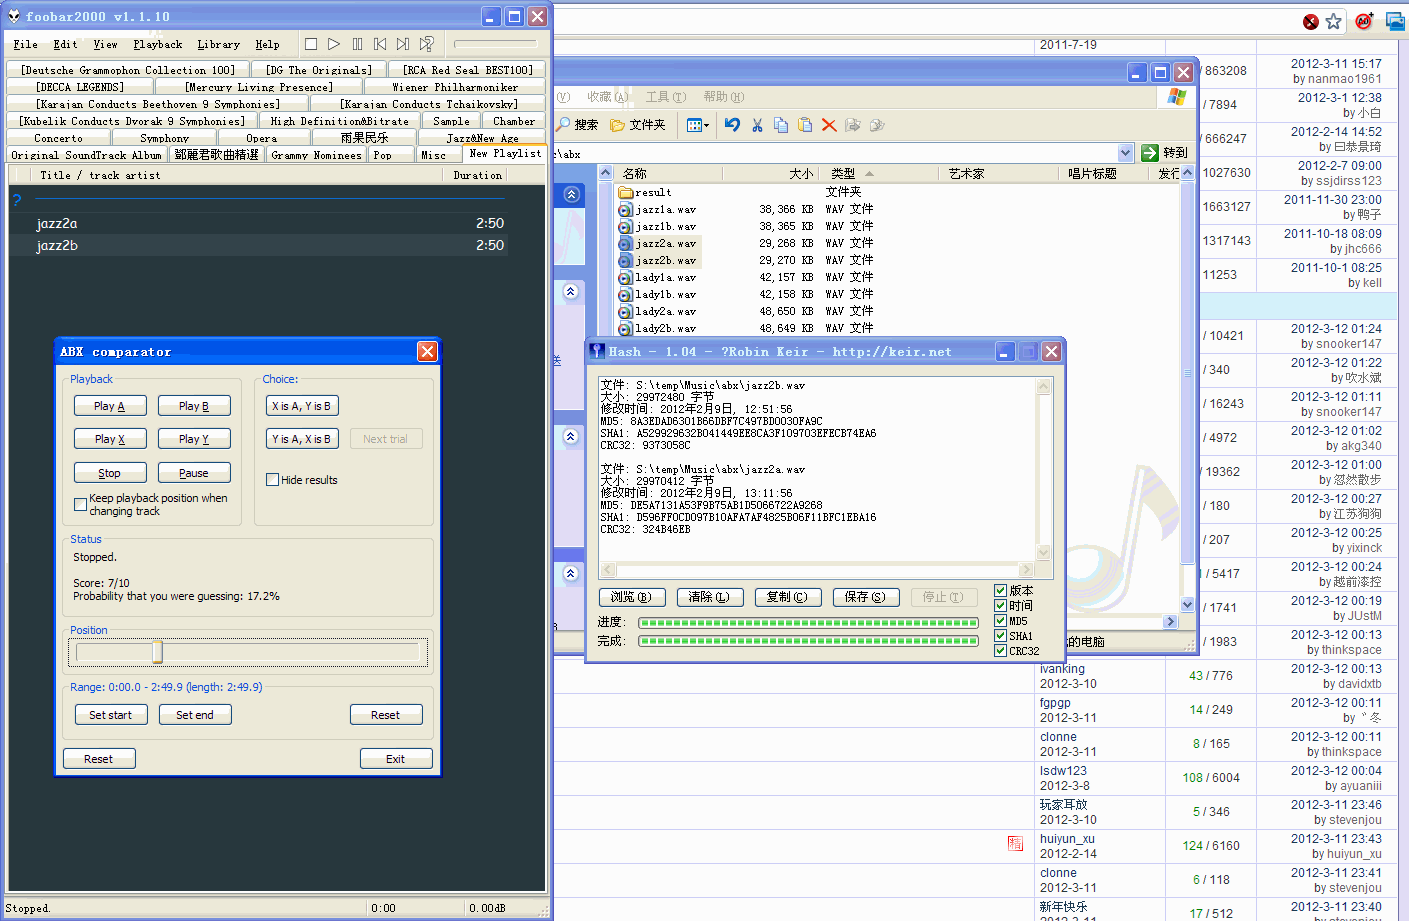Click the ABX Position slider thumb

pos(157,653)
